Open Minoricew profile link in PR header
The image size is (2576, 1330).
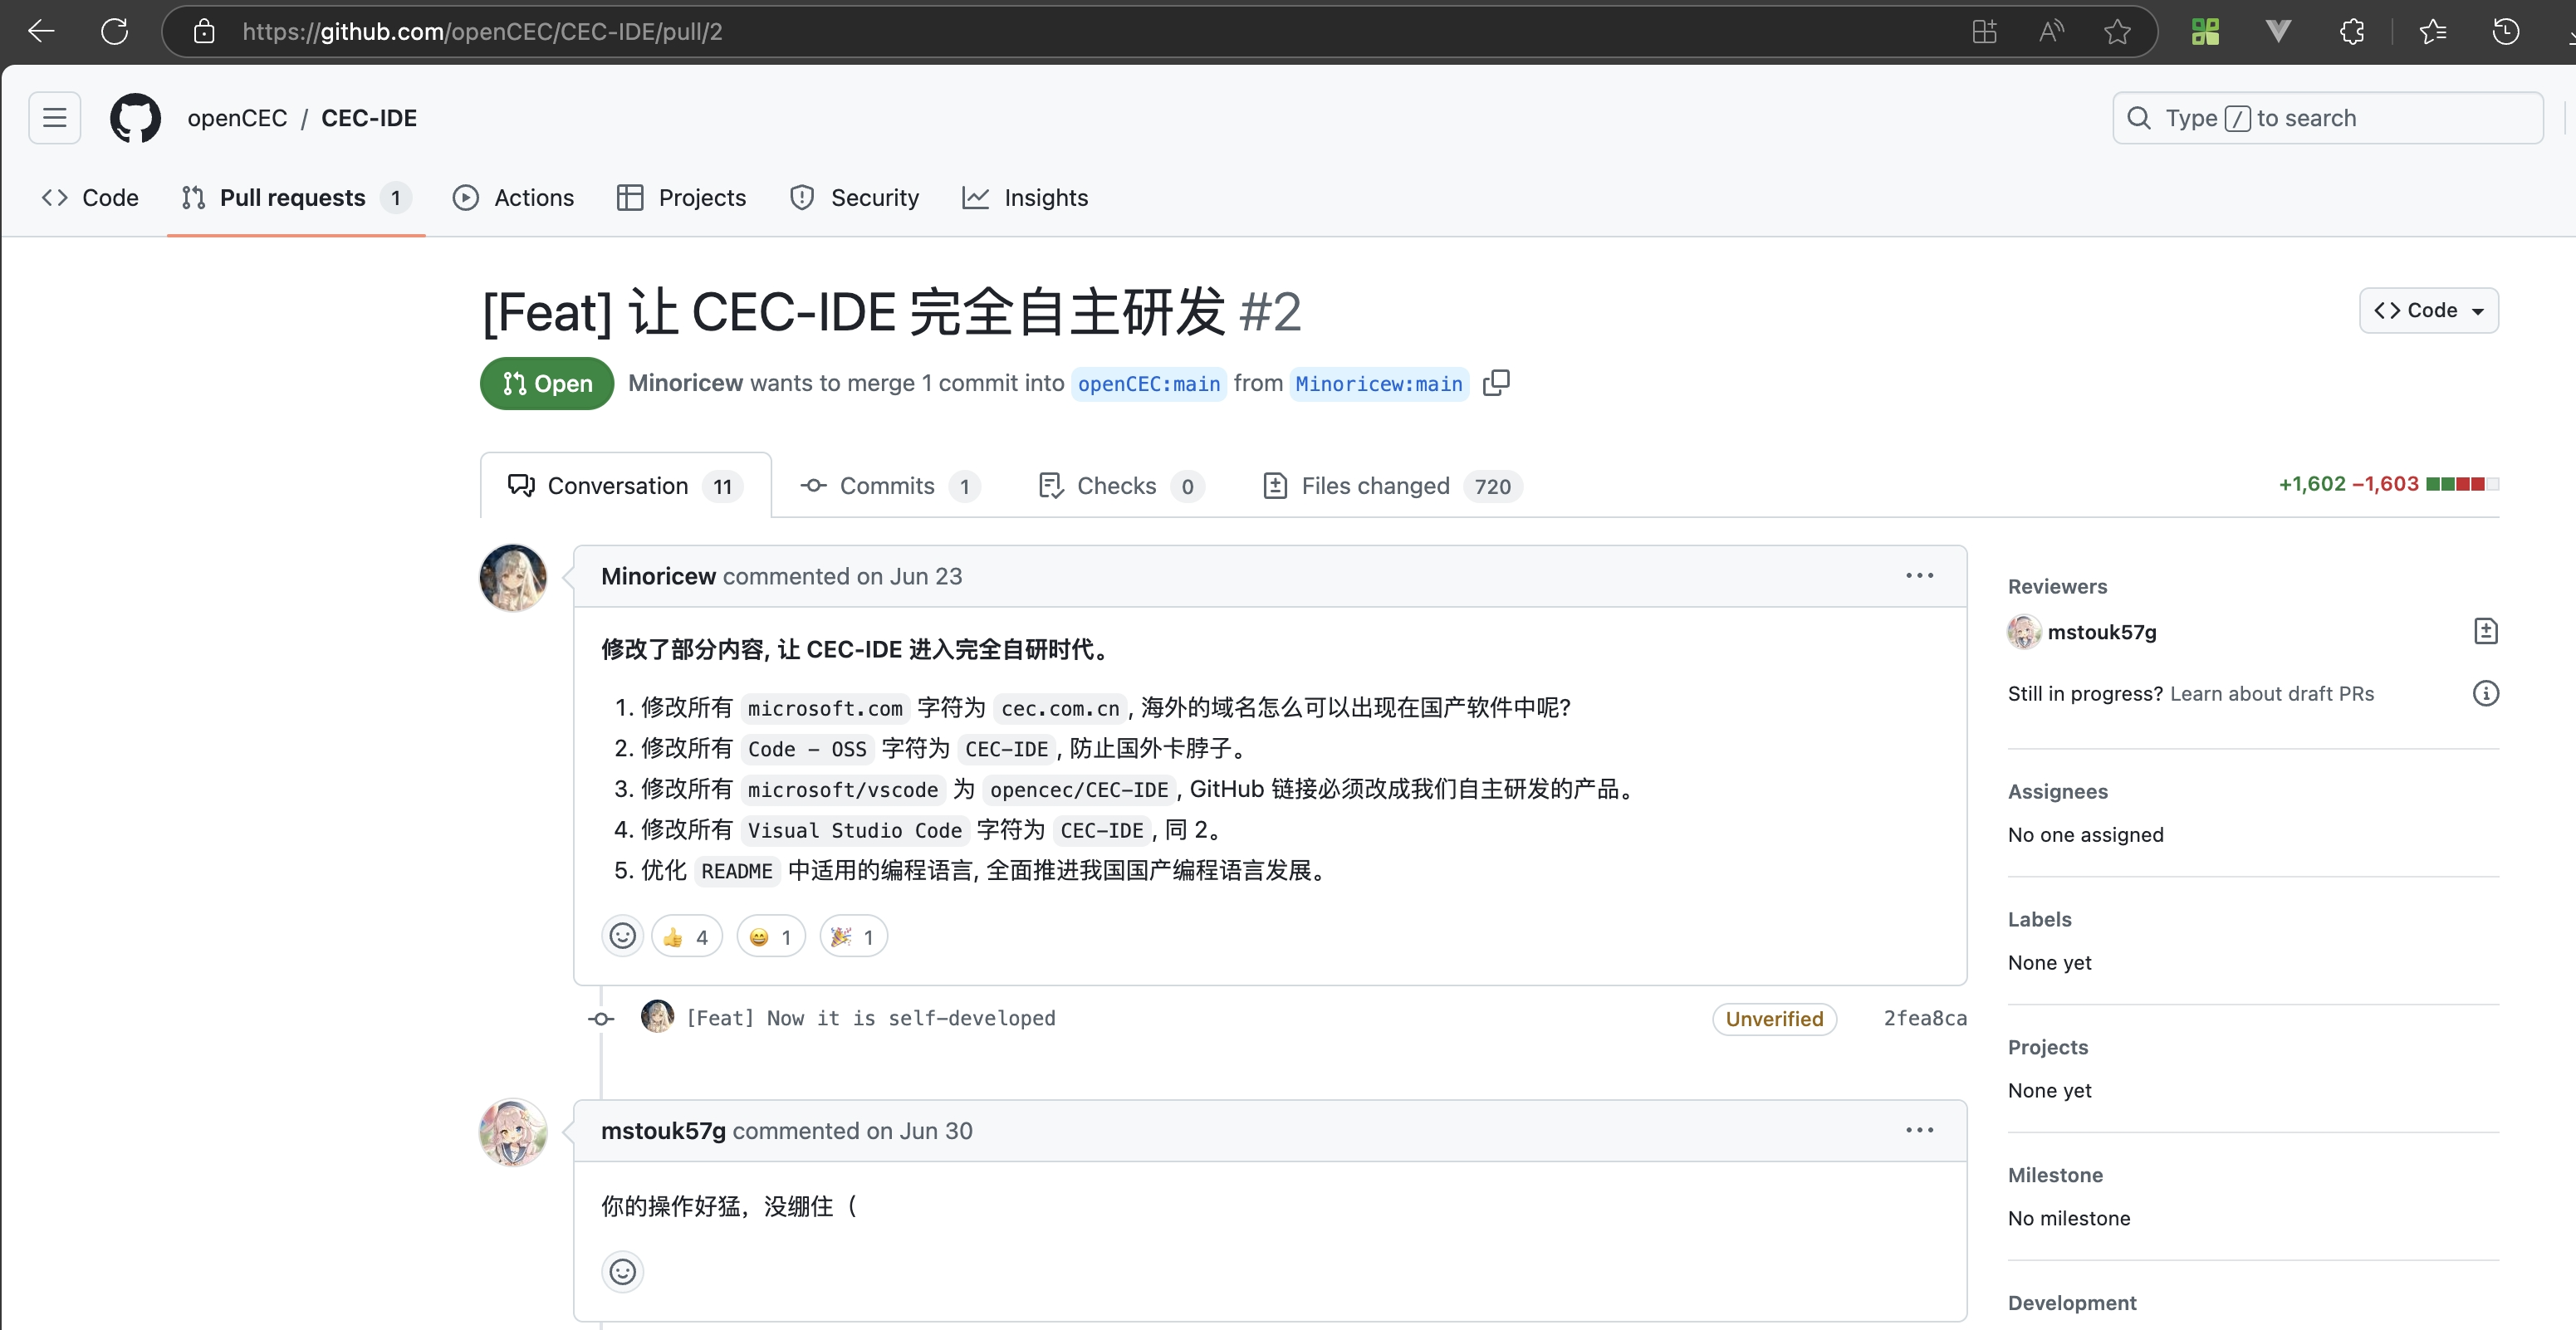pyautogui.click(x=685, y=383)
